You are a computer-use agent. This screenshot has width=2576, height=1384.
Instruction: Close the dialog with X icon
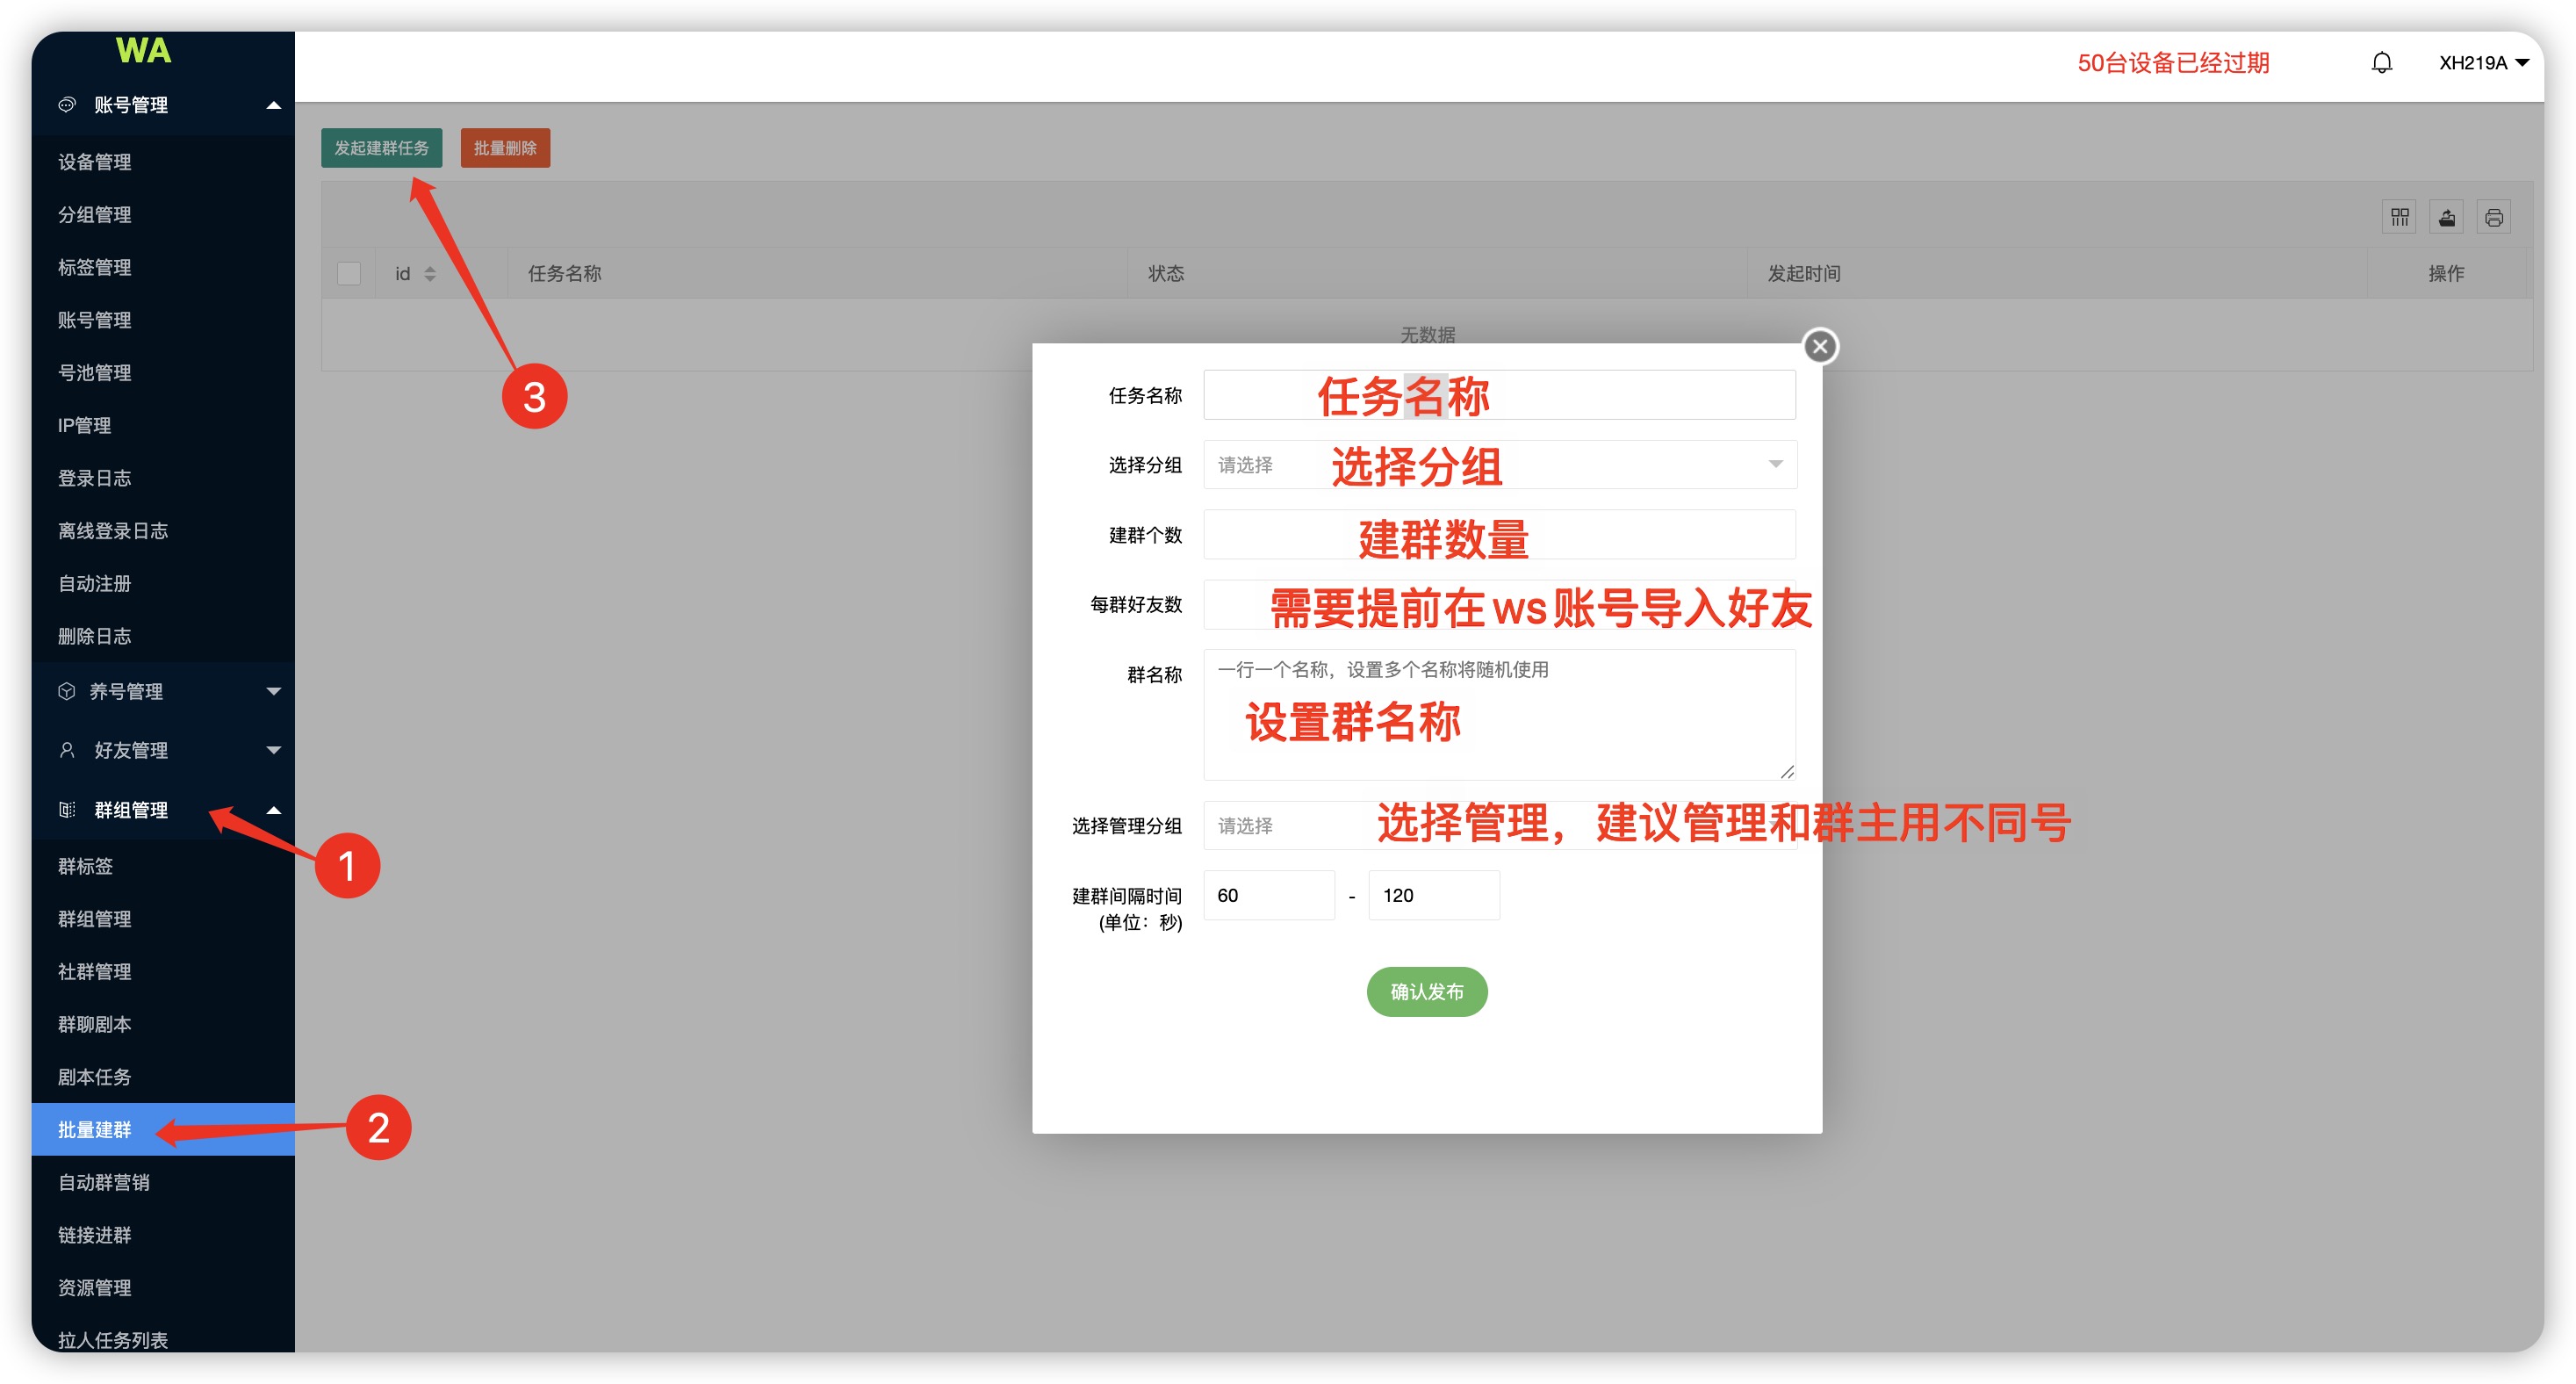1819,347
